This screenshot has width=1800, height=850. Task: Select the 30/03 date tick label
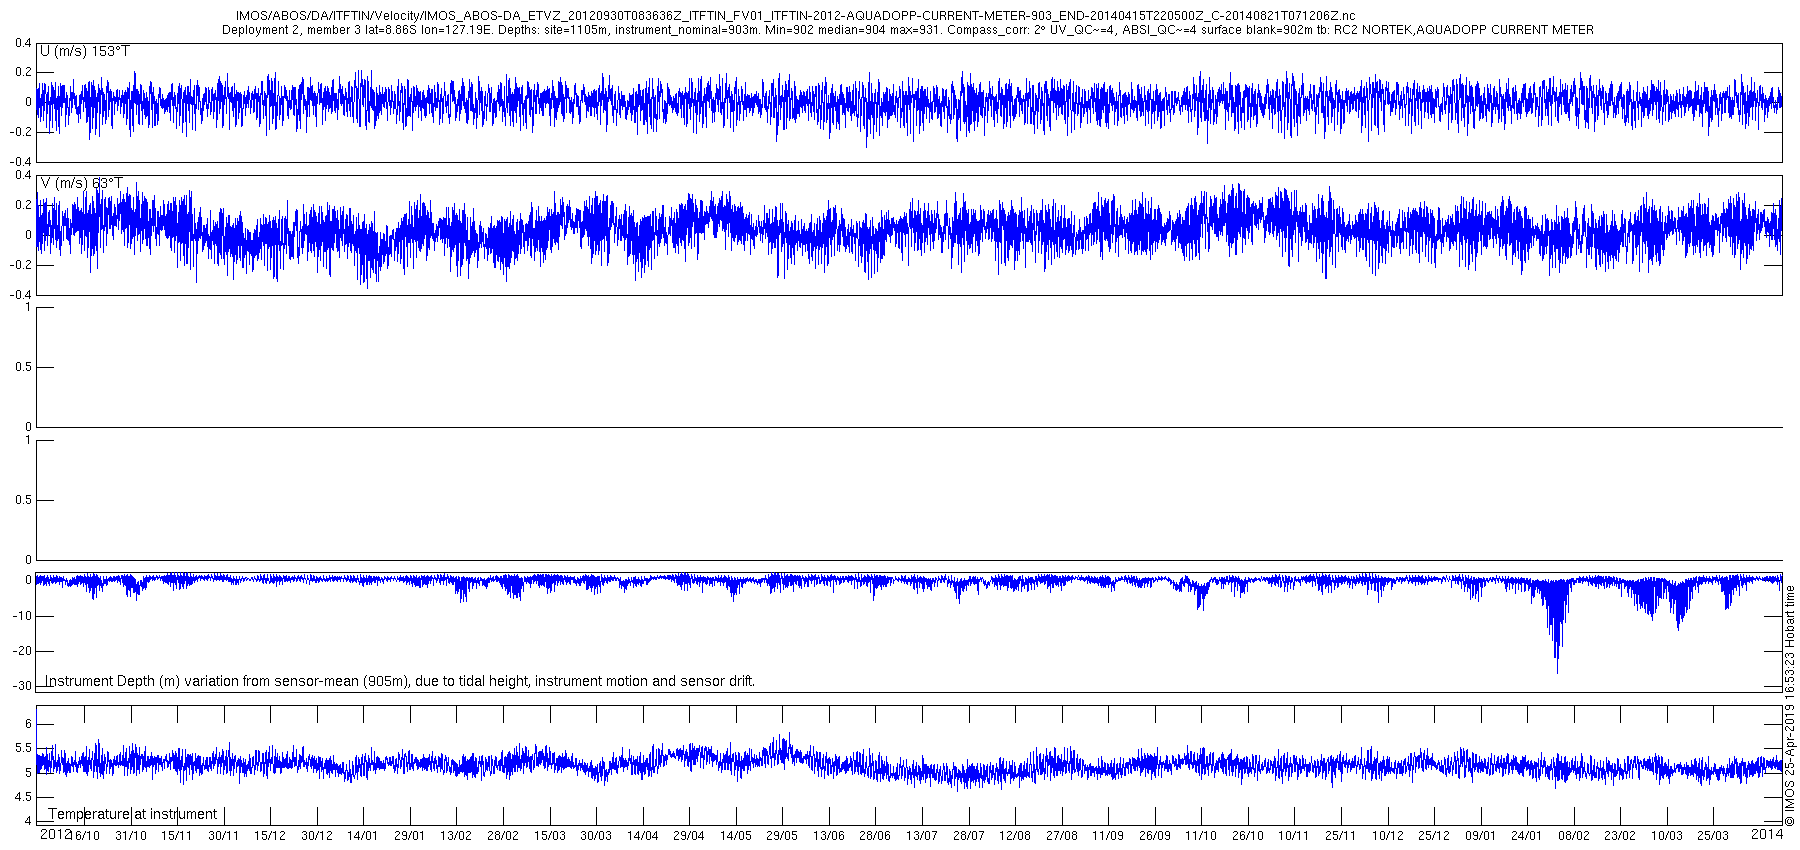click(596, 836)
